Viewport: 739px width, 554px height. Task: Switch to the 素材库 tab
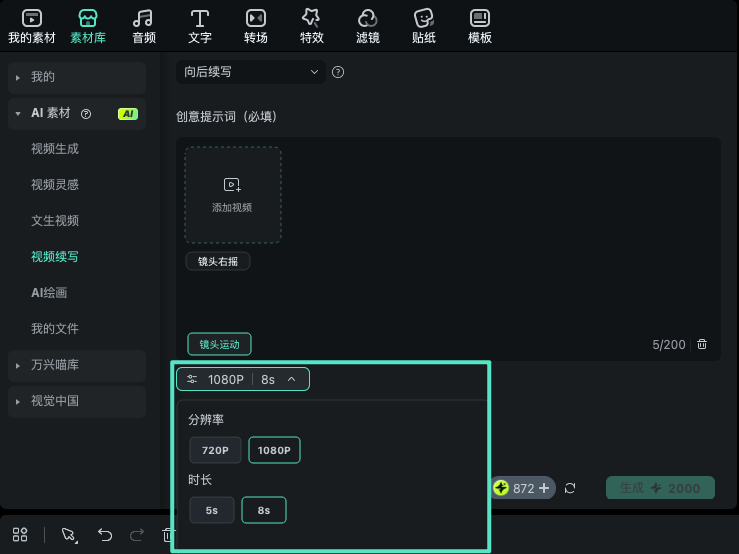[88, 27]
